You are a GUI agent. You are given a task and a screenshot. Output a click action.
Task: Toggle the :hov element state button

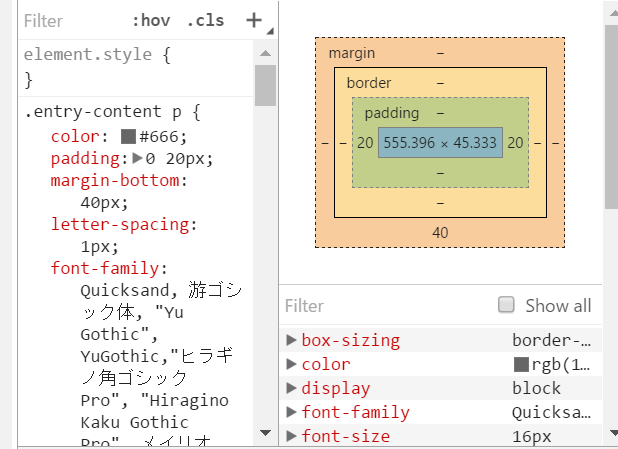point(151,20)
